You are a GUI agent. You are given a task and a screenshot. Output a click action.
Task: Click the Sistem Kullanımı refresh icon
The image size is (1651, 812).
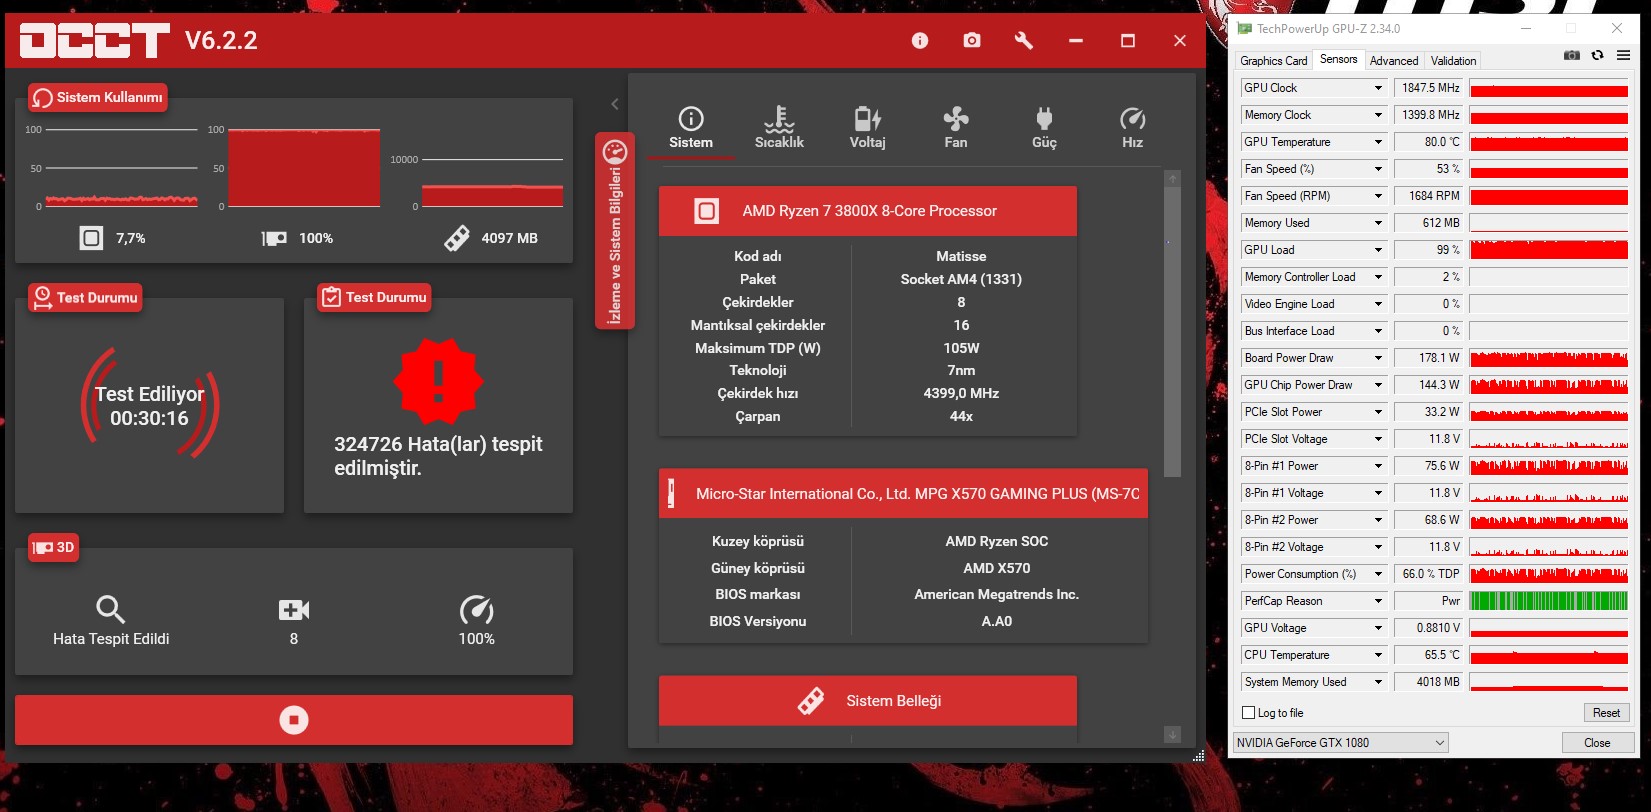click(42, 98)
